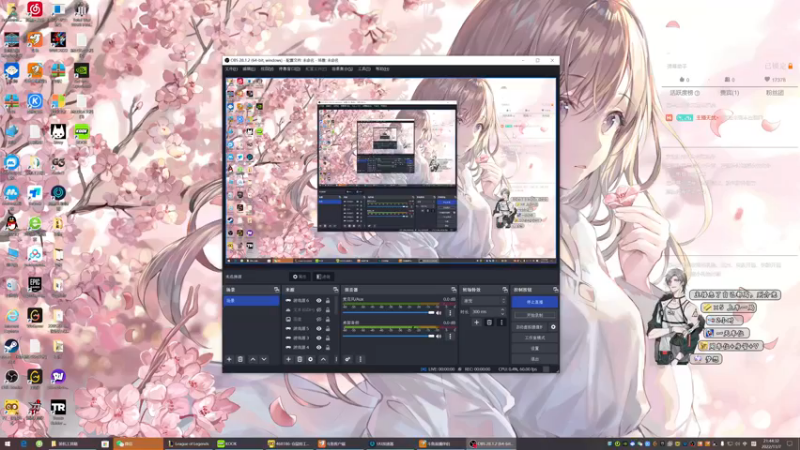Pop out the Audio Mixer dock panel
This screenshot has width=800, height=450.
click(x=453, y=290)
